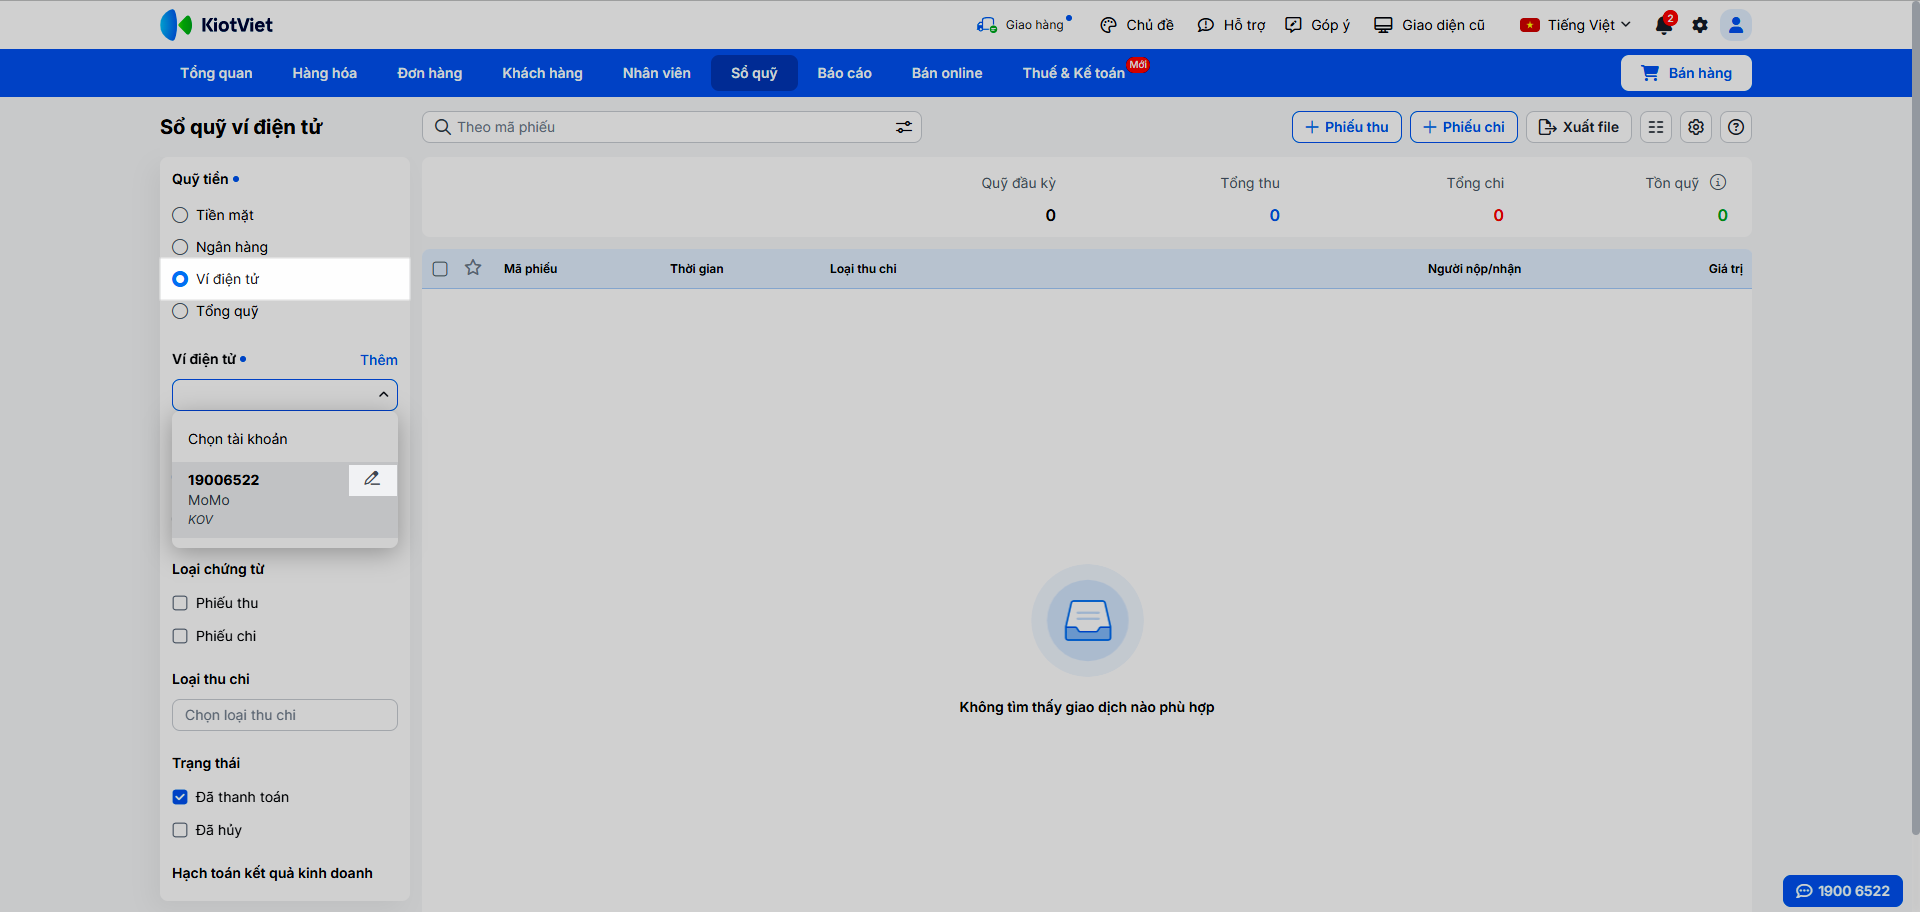Create new Phiếu chi
The image size is (1920, 912).
(1464, 127)
